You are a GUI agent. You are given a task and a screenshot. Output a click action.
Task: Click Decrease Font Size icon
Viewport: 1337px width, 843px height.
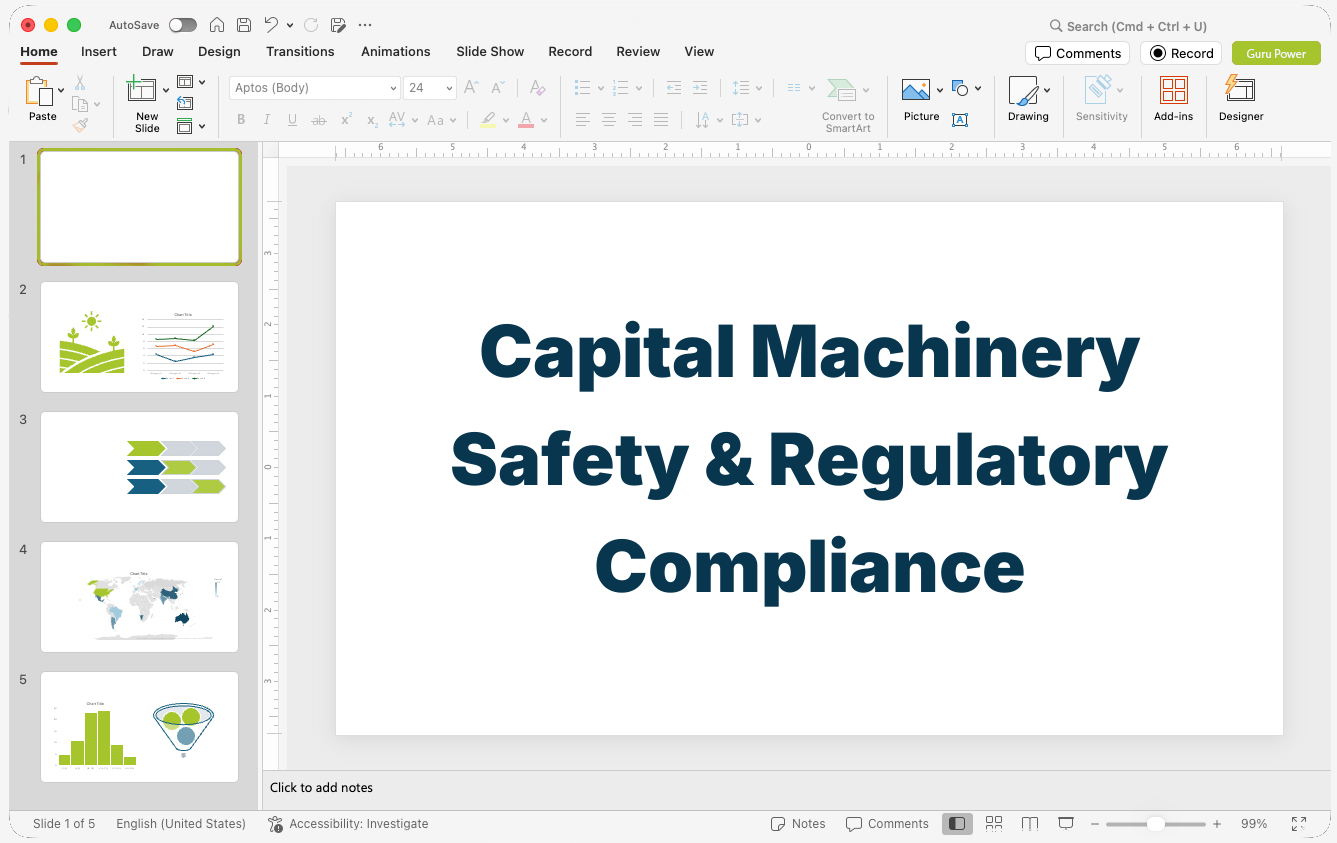pyautogui.click(x=498, y=88)
